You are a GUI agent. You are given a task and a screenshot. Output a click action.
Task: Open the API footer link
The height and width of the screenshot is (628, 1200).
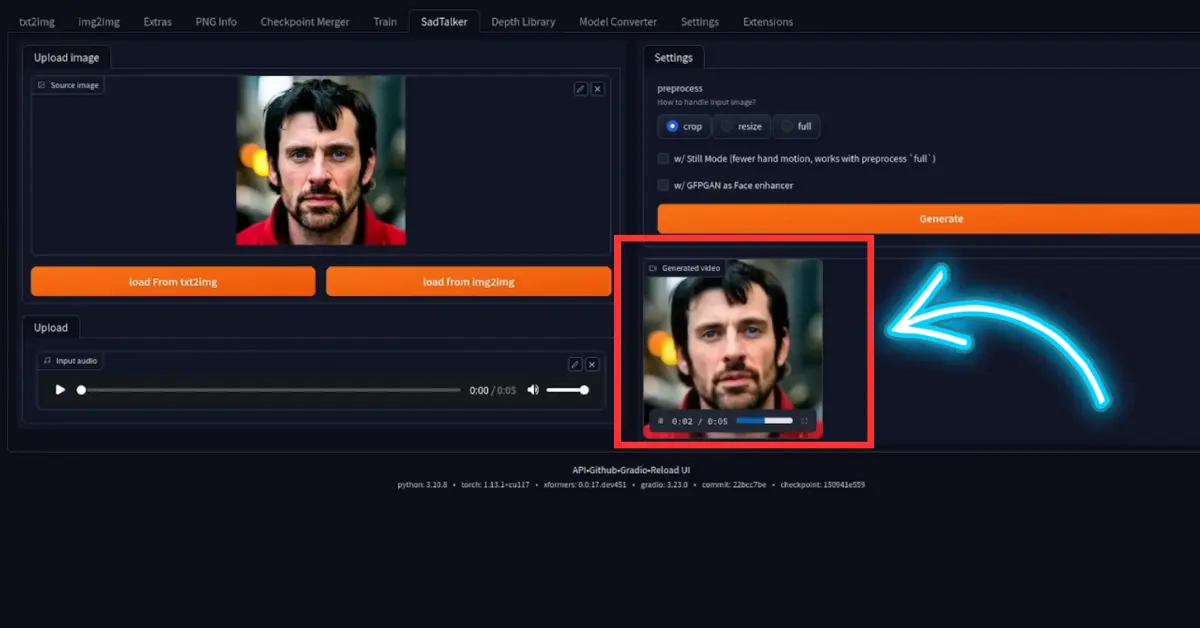point(578,469)
